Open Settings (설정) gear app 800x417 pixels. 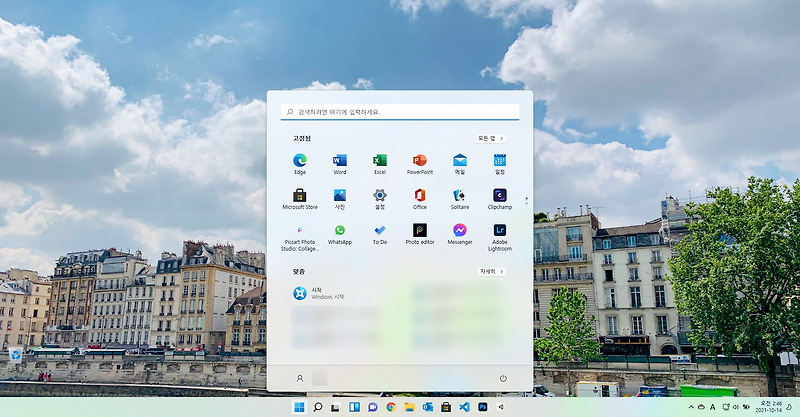coord(380,199)
